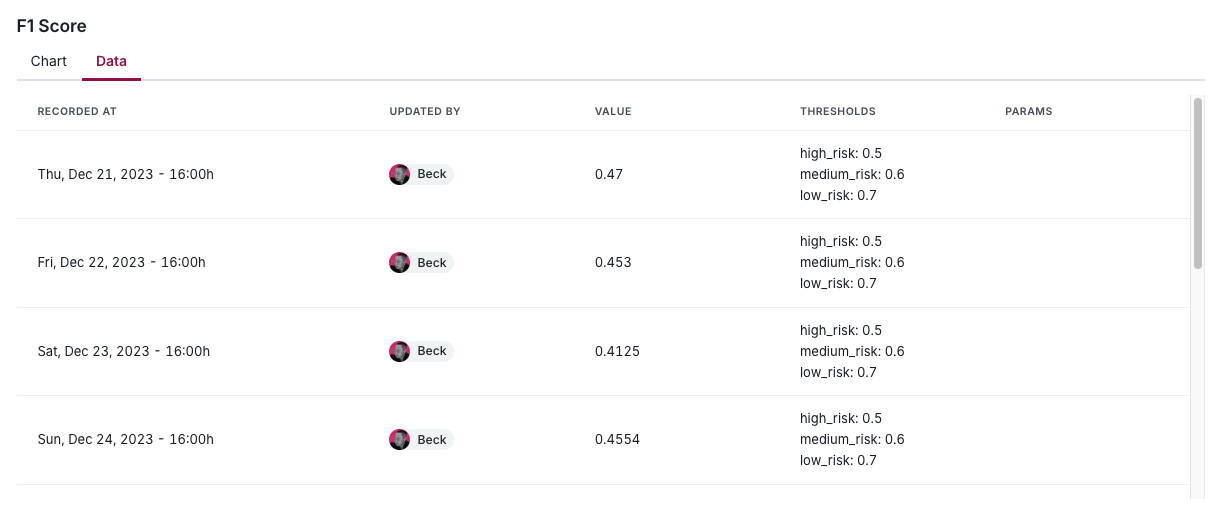Click the Value column header
Screen dimensions: 1217x514
[x=613, y=111]
